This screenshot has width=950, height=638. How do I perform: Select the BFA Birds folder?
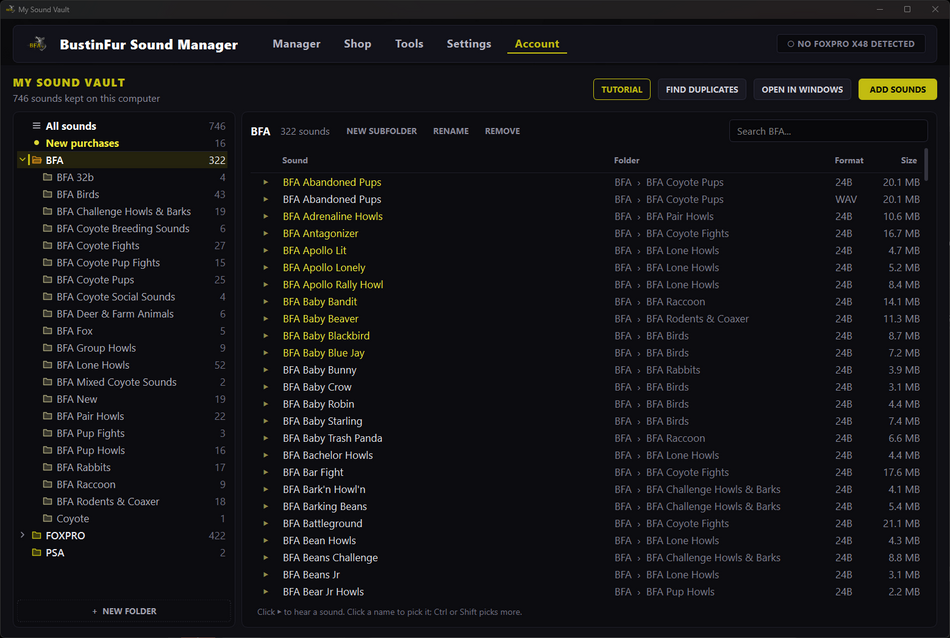pos(124,194)
